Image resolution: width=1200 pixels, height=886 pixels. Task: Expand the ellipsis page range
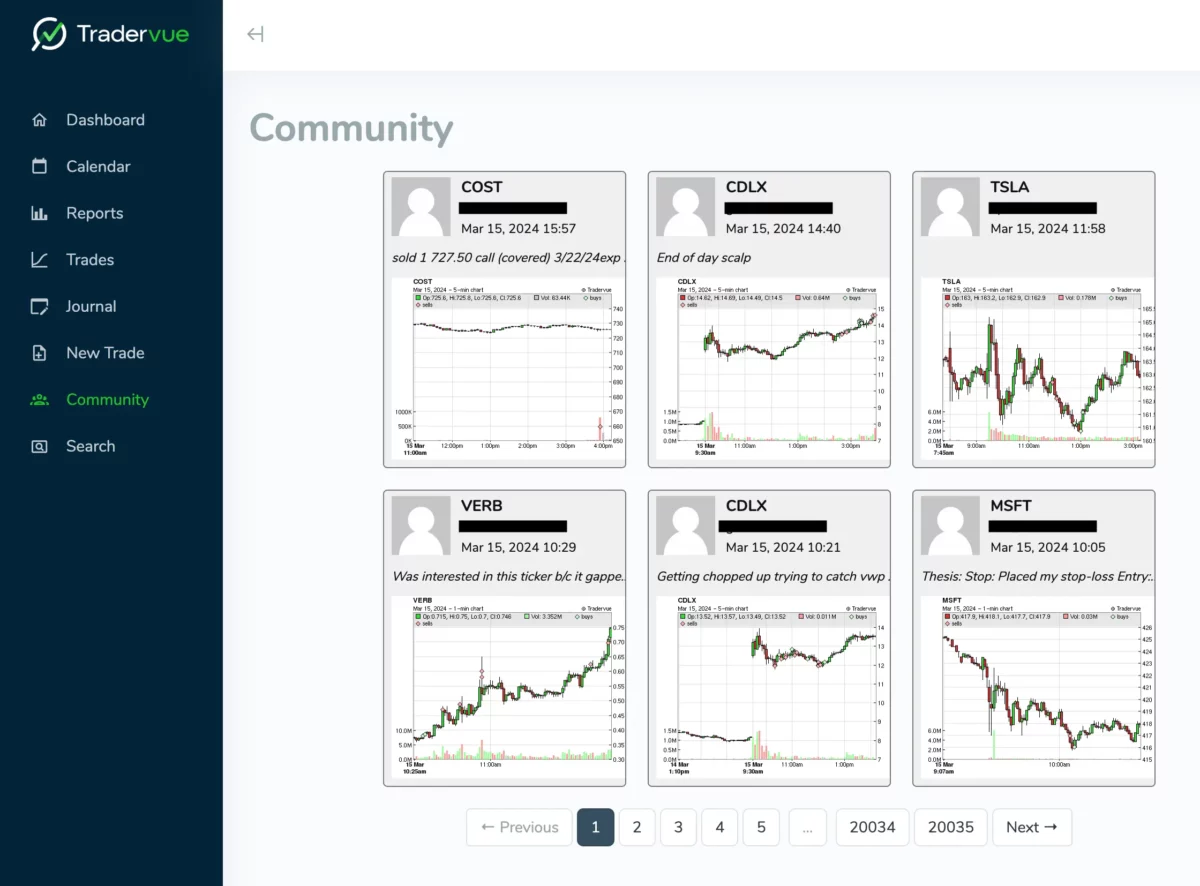[807, 827]
